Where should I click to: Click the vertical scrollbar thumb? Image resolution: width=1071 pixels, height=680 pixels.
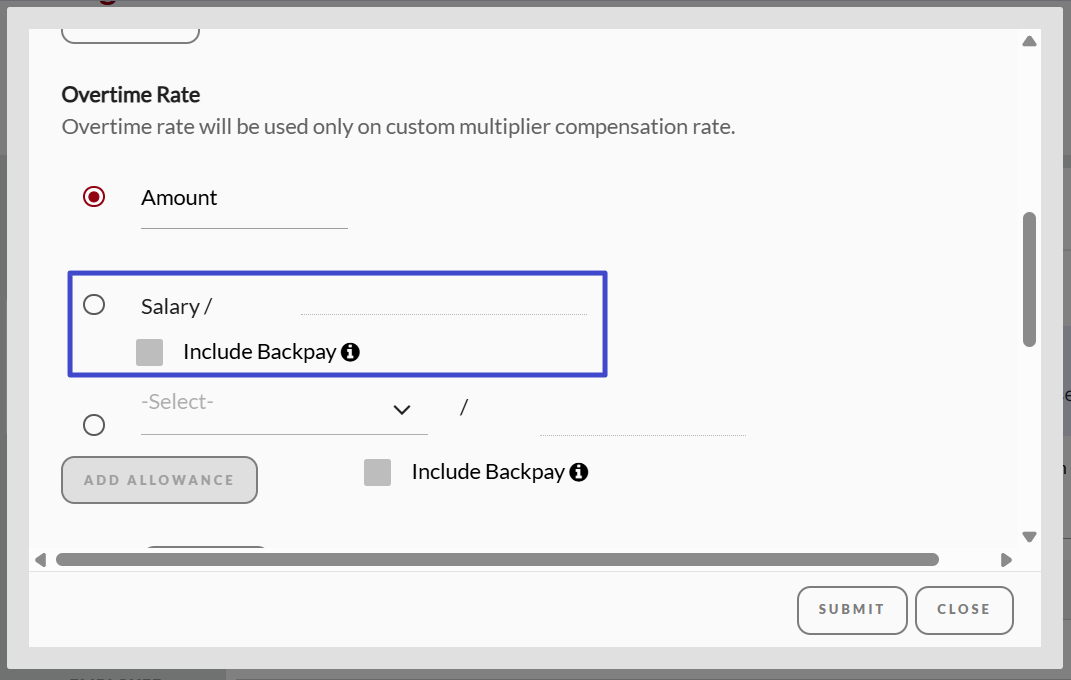tap(1029, 278)
